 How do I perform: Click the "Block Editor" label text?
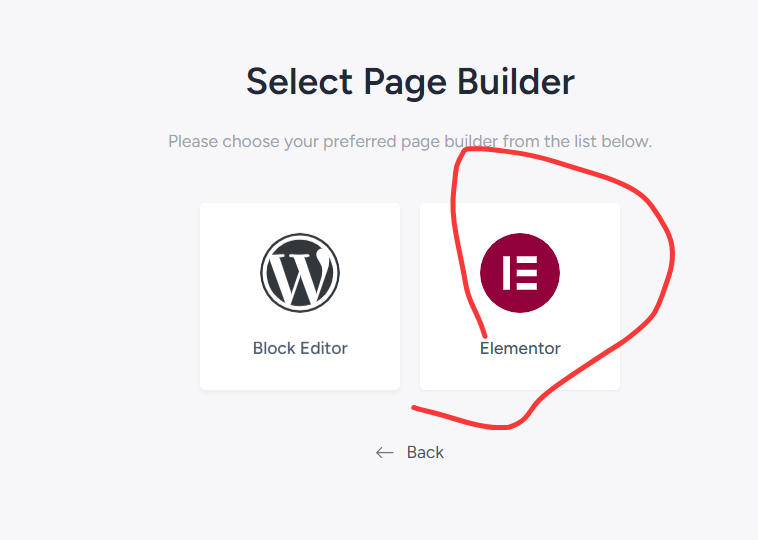[x=300, y=349]
